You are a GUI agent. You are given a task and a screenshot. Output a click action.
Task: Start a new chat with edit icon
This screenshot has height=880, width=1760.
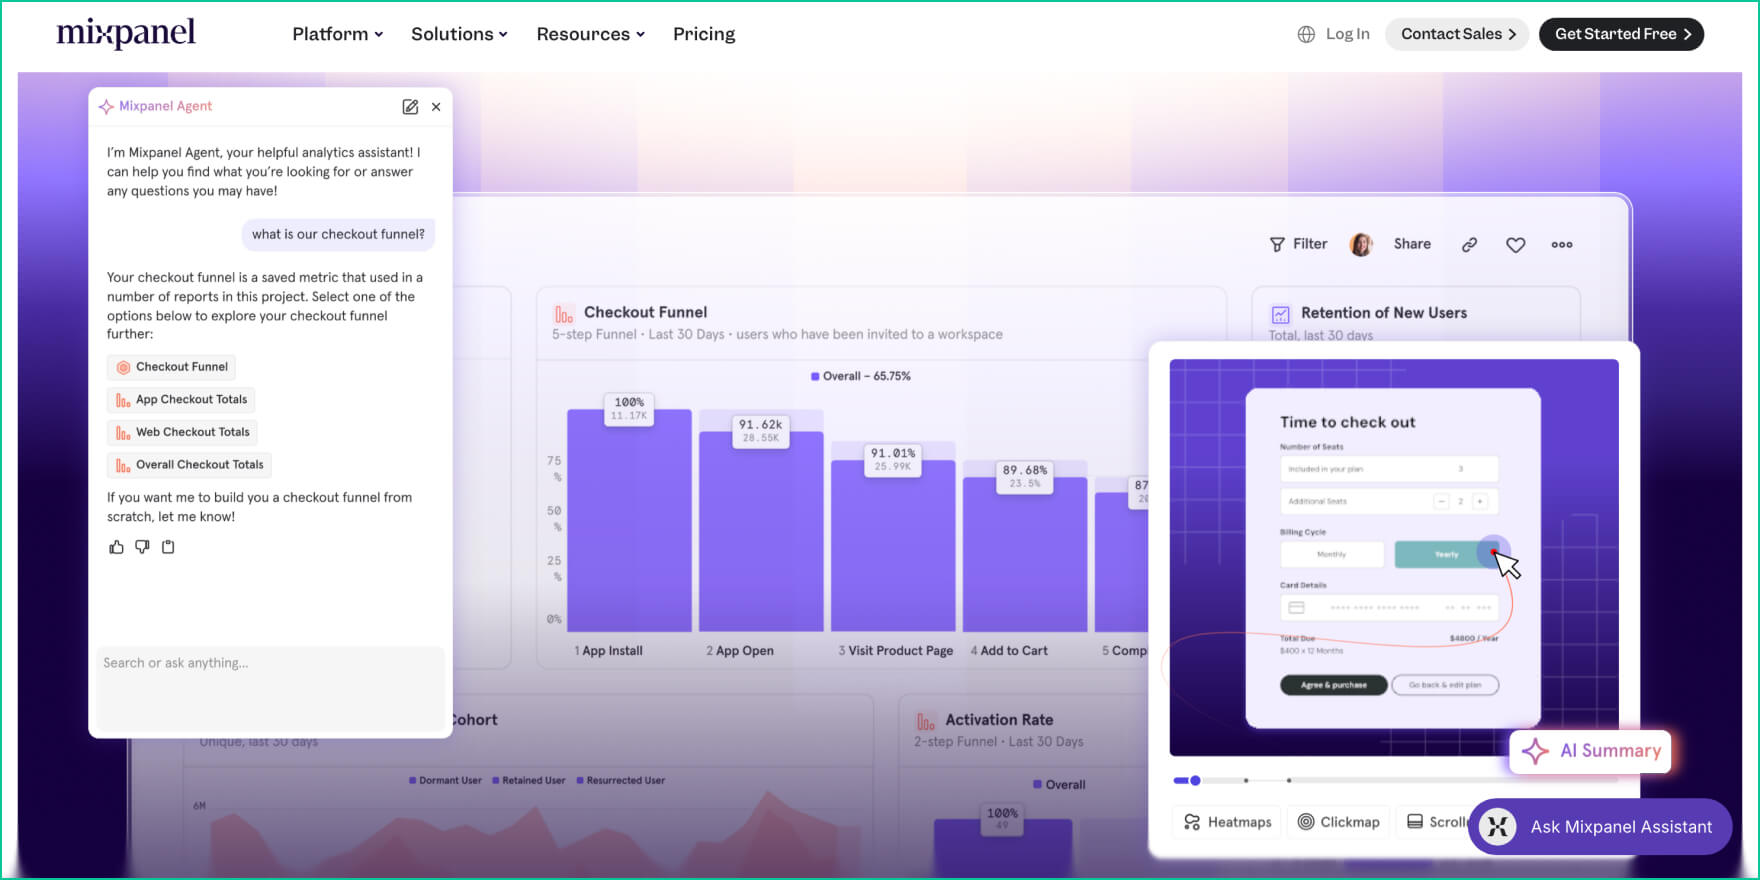pos(410,107)
